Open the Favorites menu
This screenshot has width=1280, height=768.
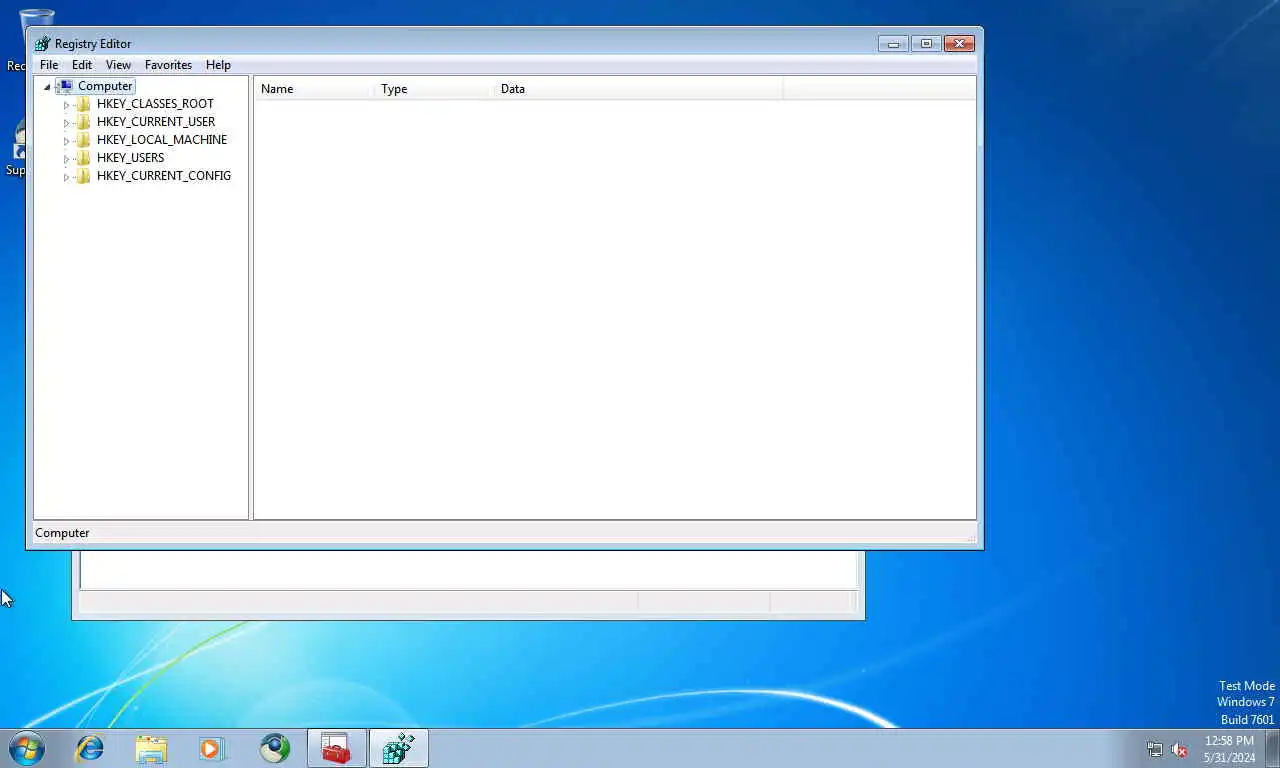(168, 65)
